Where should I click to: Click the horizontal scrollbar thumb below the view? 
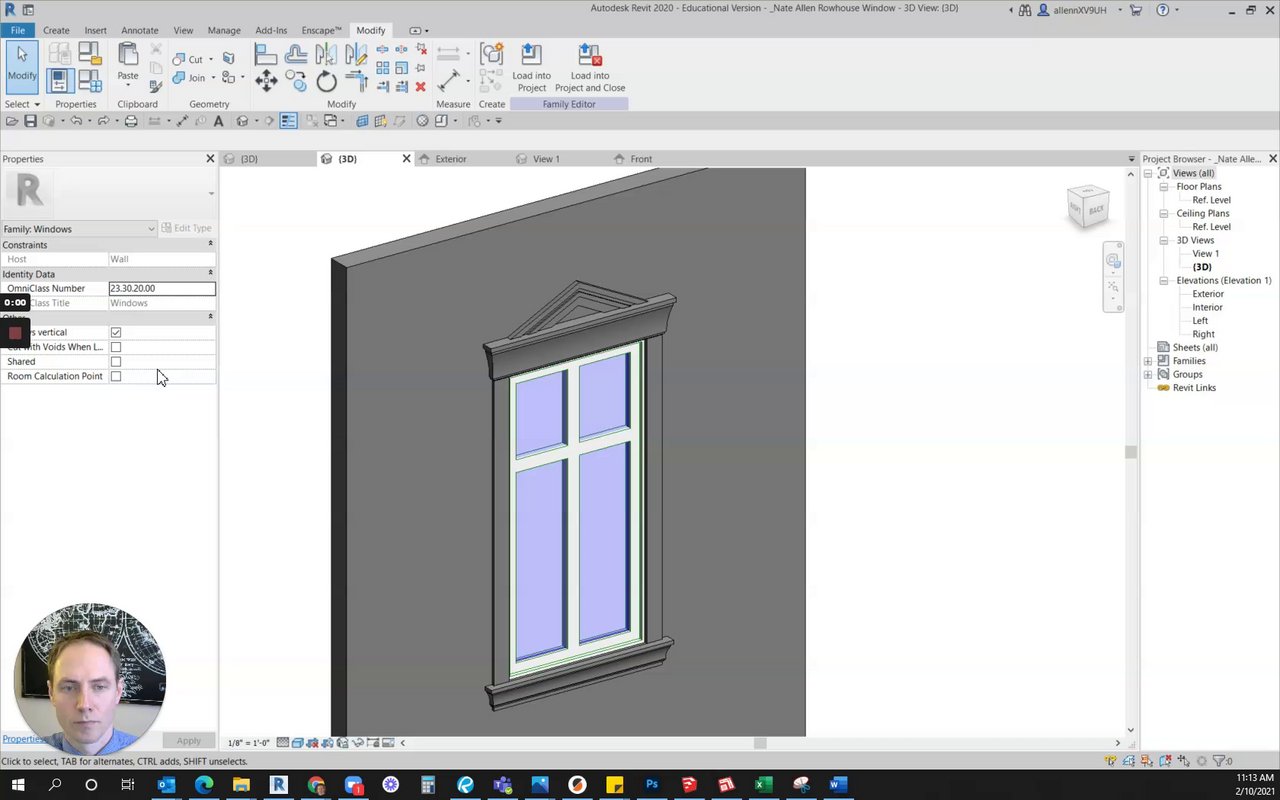click(760, 743)
